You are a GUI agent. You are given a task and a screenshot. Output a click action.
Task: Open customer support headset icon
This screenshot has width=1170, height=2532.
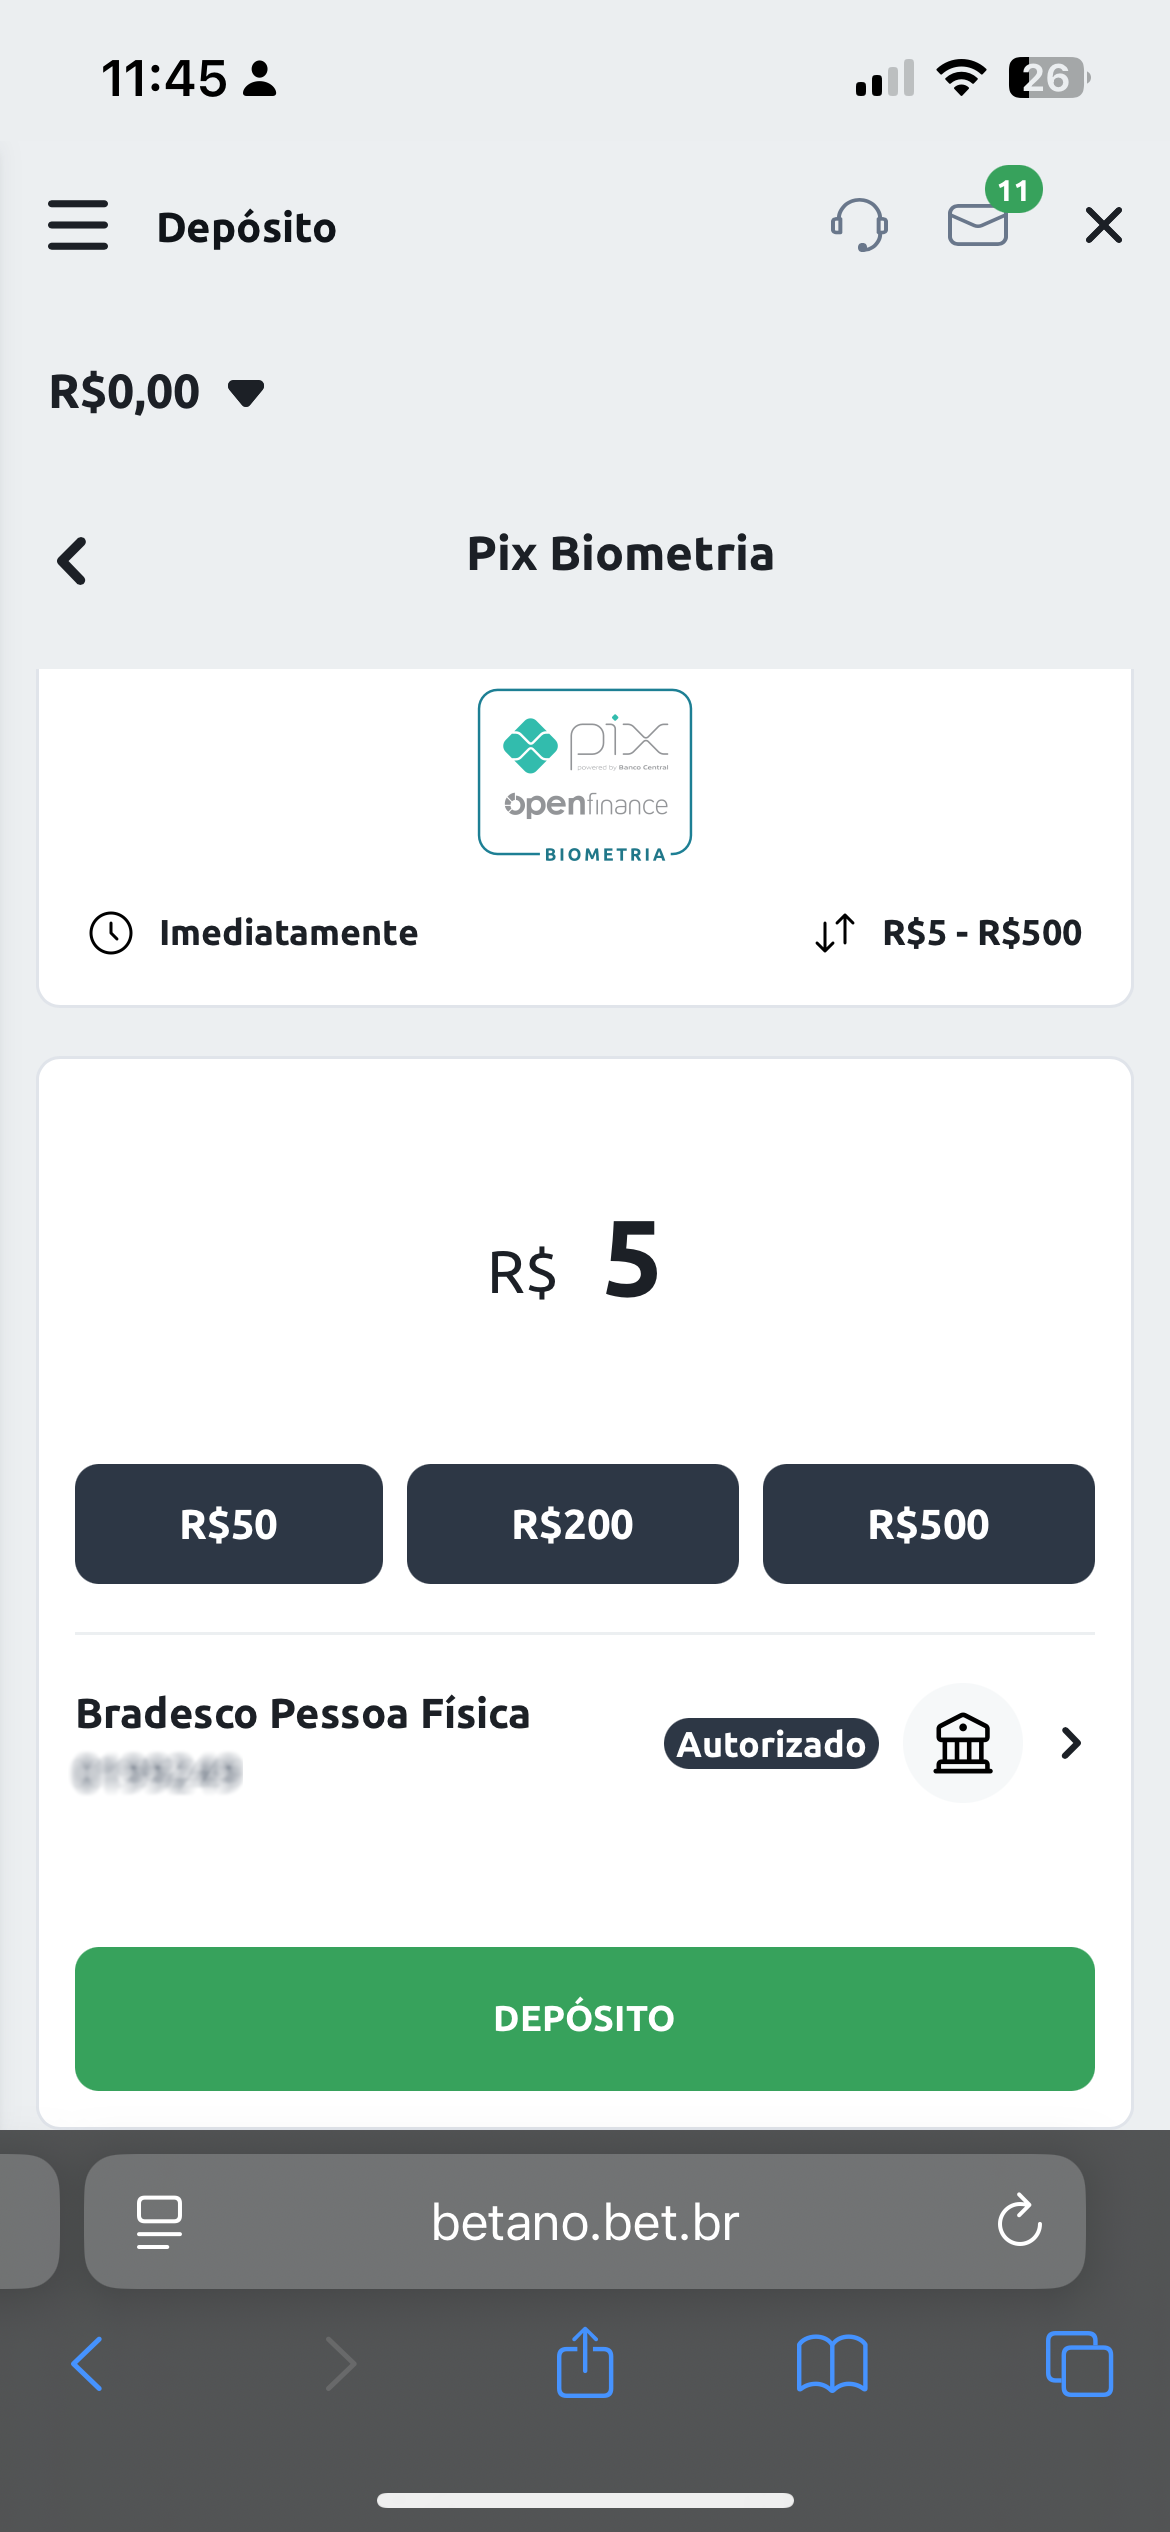(x=859, y=224)
